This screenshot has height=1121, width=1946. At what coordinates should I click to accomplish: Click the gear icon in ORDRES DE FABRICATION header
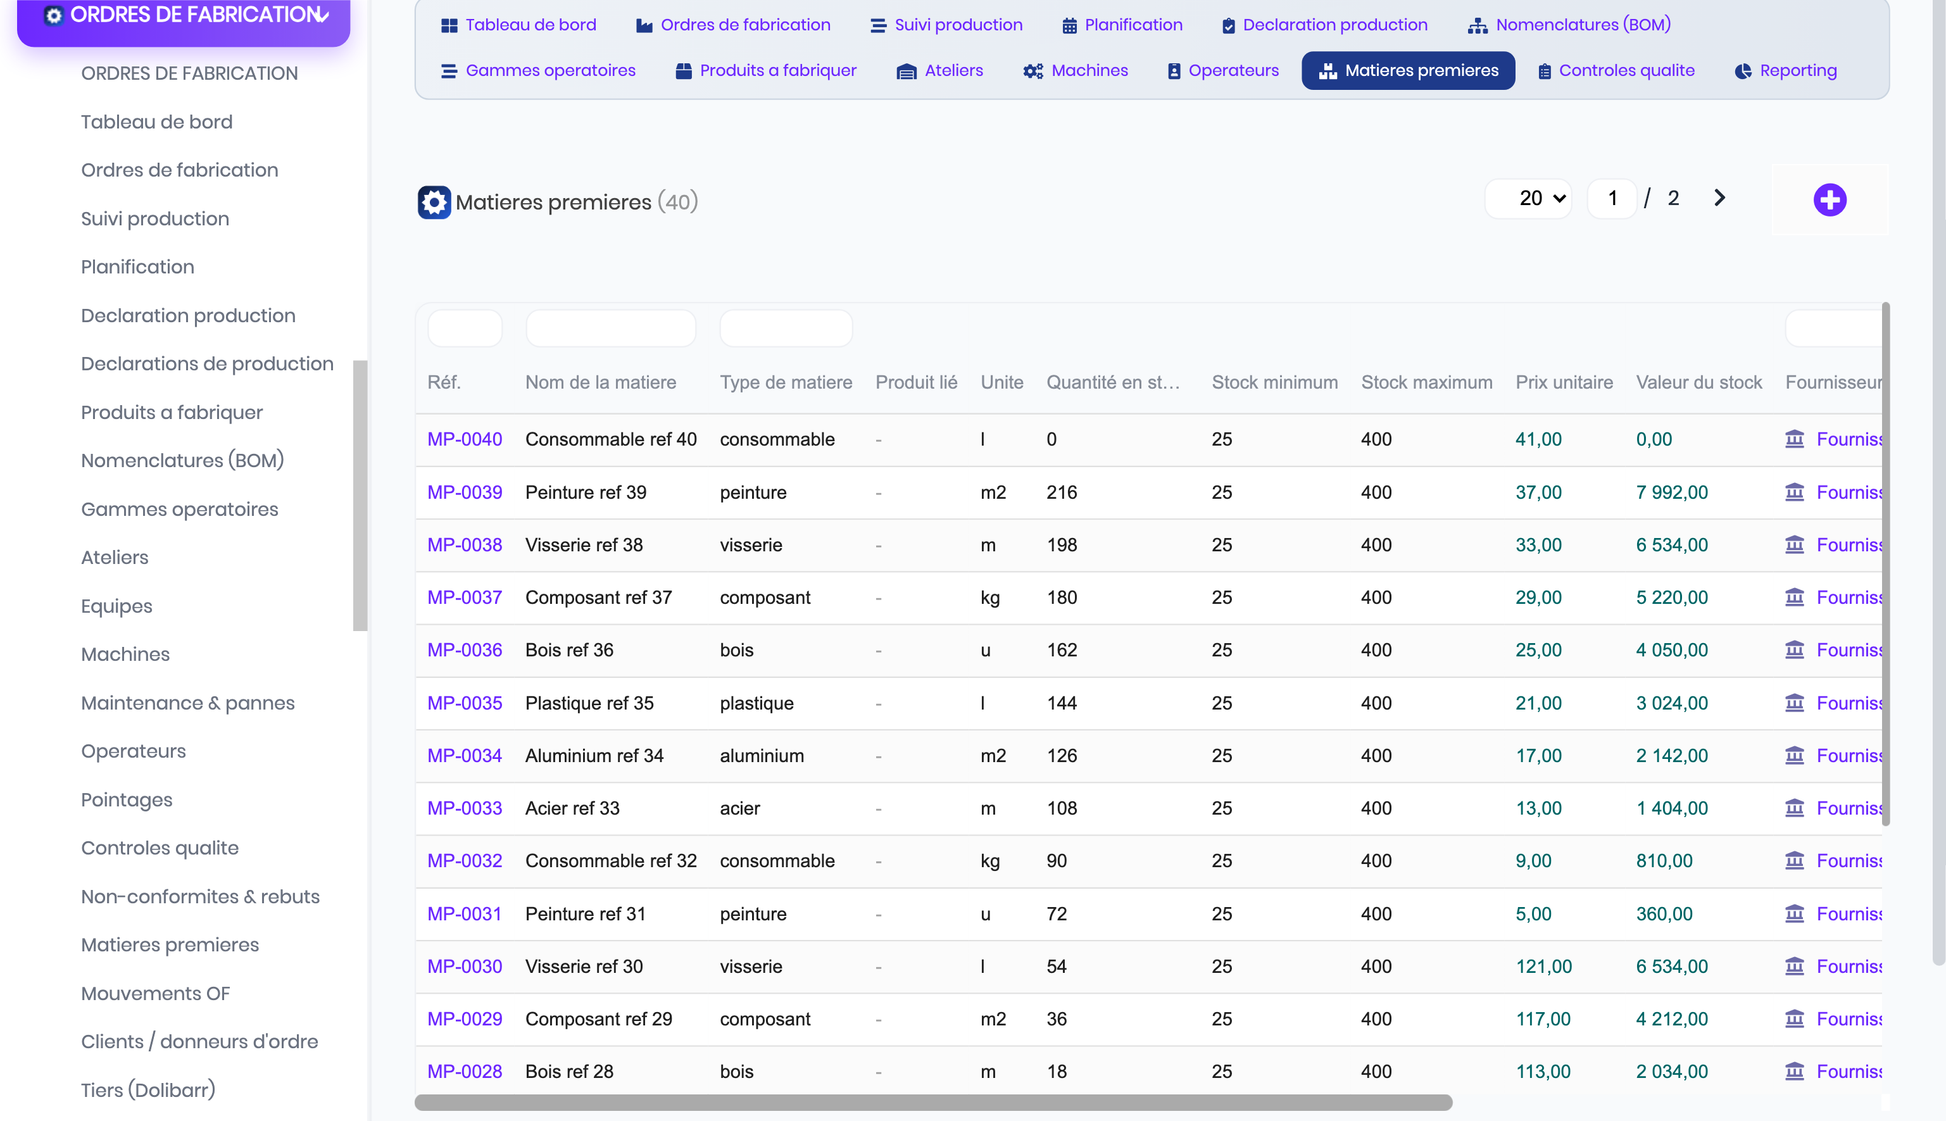click(54, 15)
